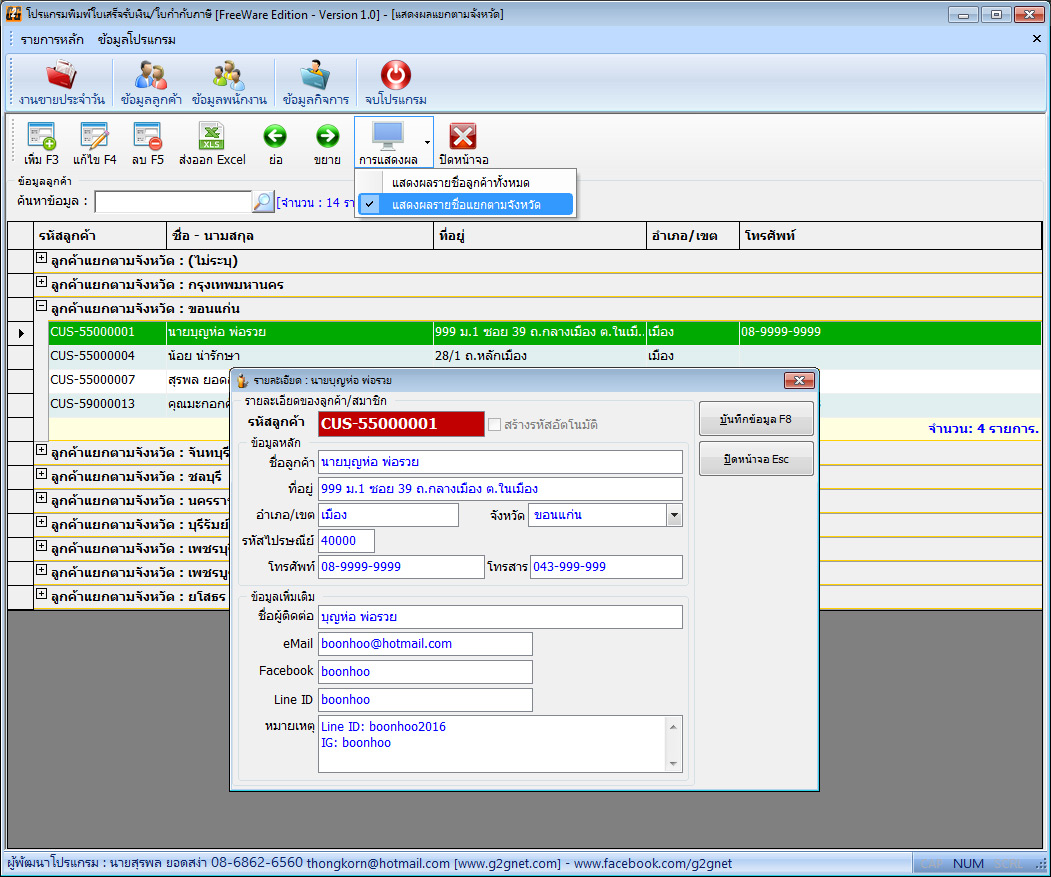The width and height of the screenshot is (1051, 877).
Task: Click the telephone field 08-9999-9999 in dialog
Action: click(x=401, y=567)
